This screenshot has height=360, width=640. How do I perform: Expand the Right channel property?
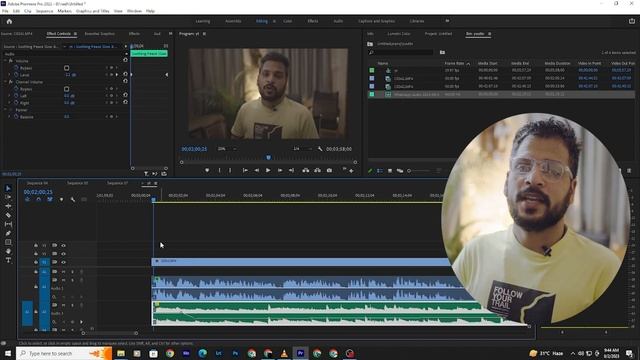click(x=9, y=103)
